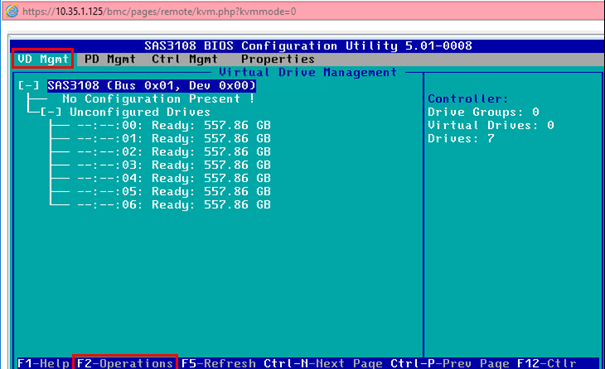Select drive --:--:02 Ready 557.86 GB
The width and height of the screenshot is (605, 369).
click(174, 152)
